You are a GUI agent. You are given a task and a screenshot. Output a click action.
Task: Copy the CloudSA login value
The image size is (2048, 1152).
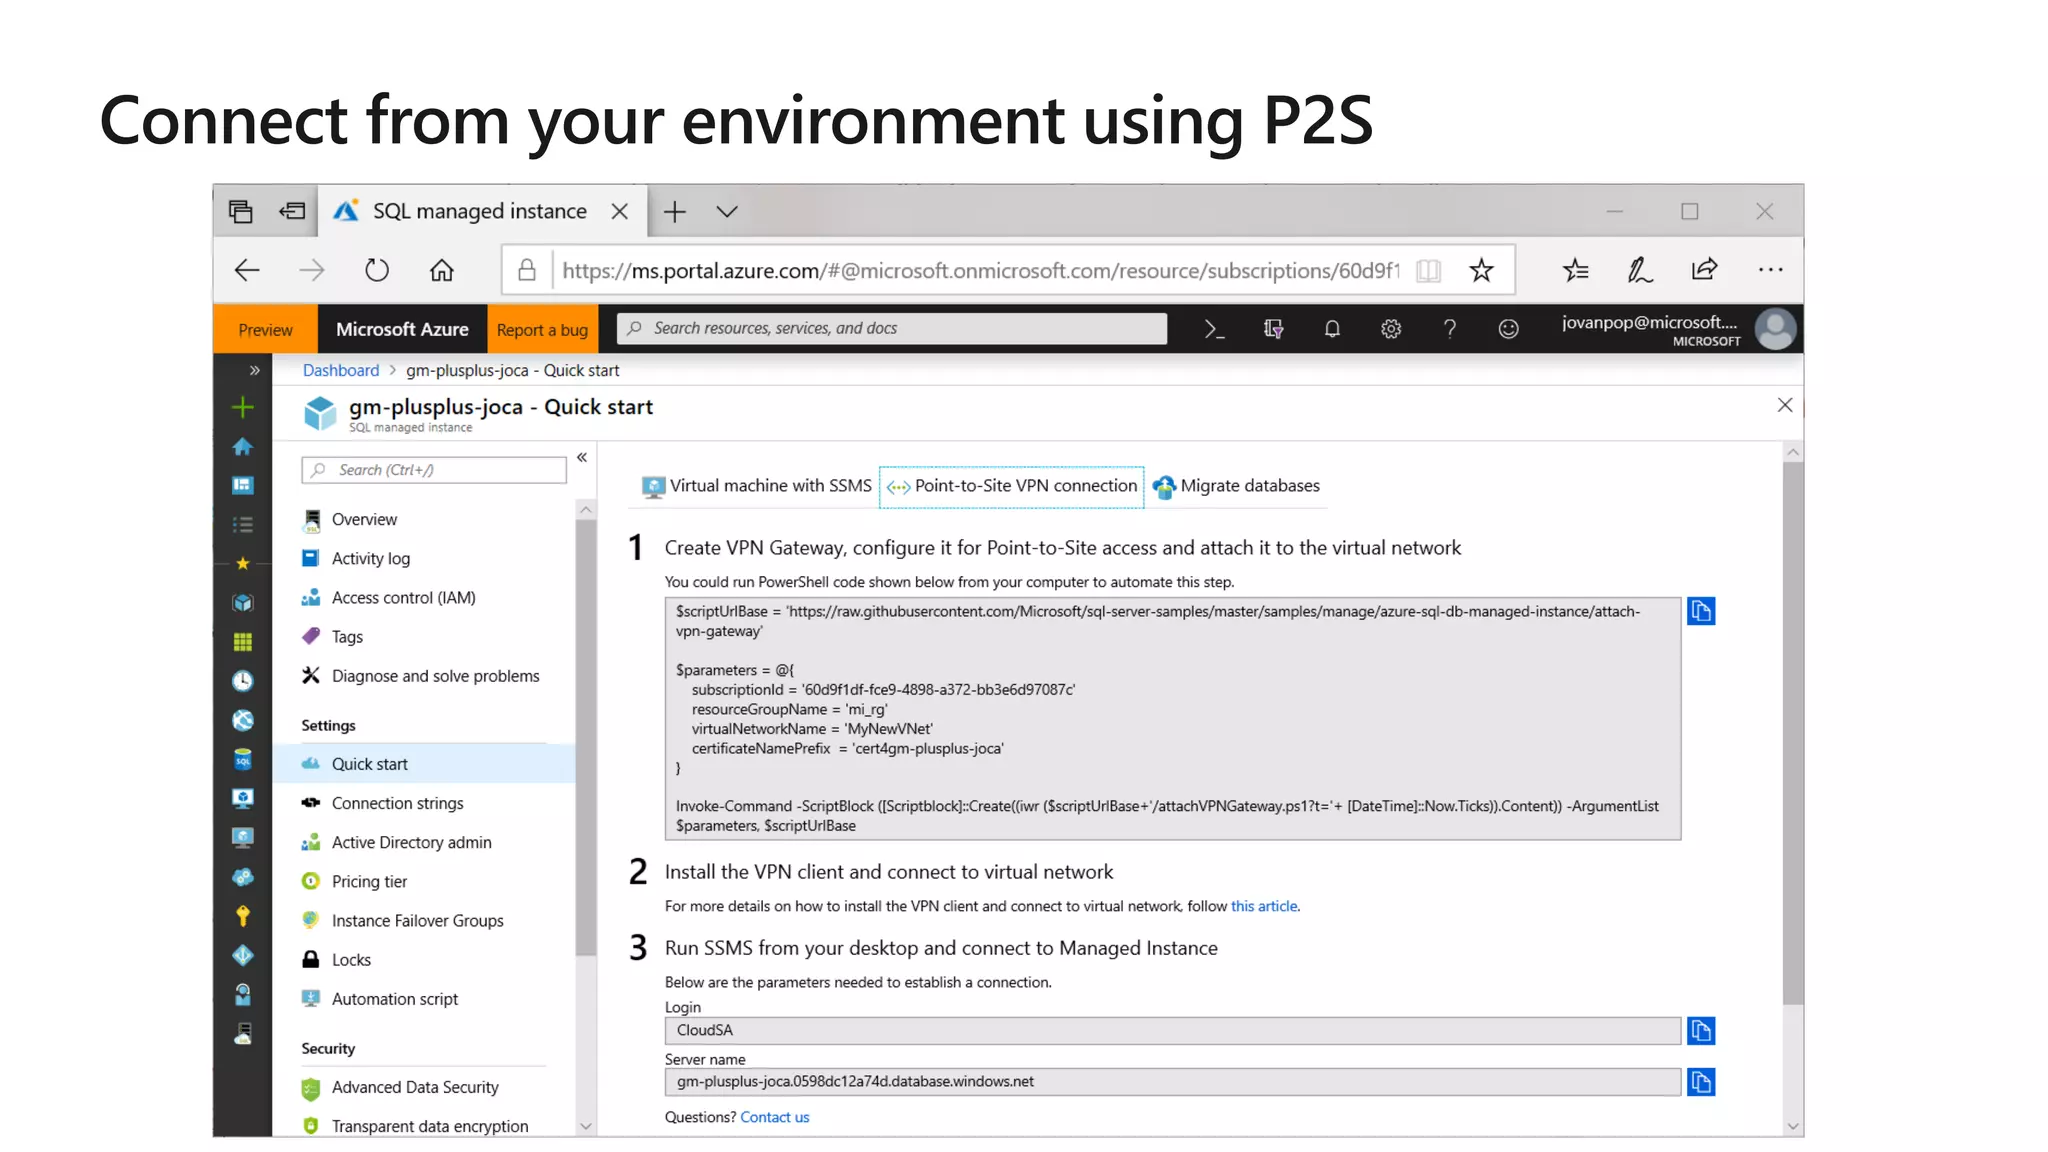pos(1700,1031)
